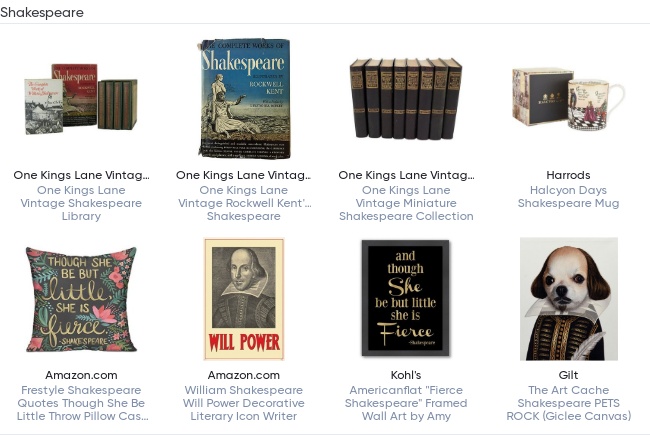650x435 pixels.
Task: Click the Shakespeare section heading
Action: (42, 13)
